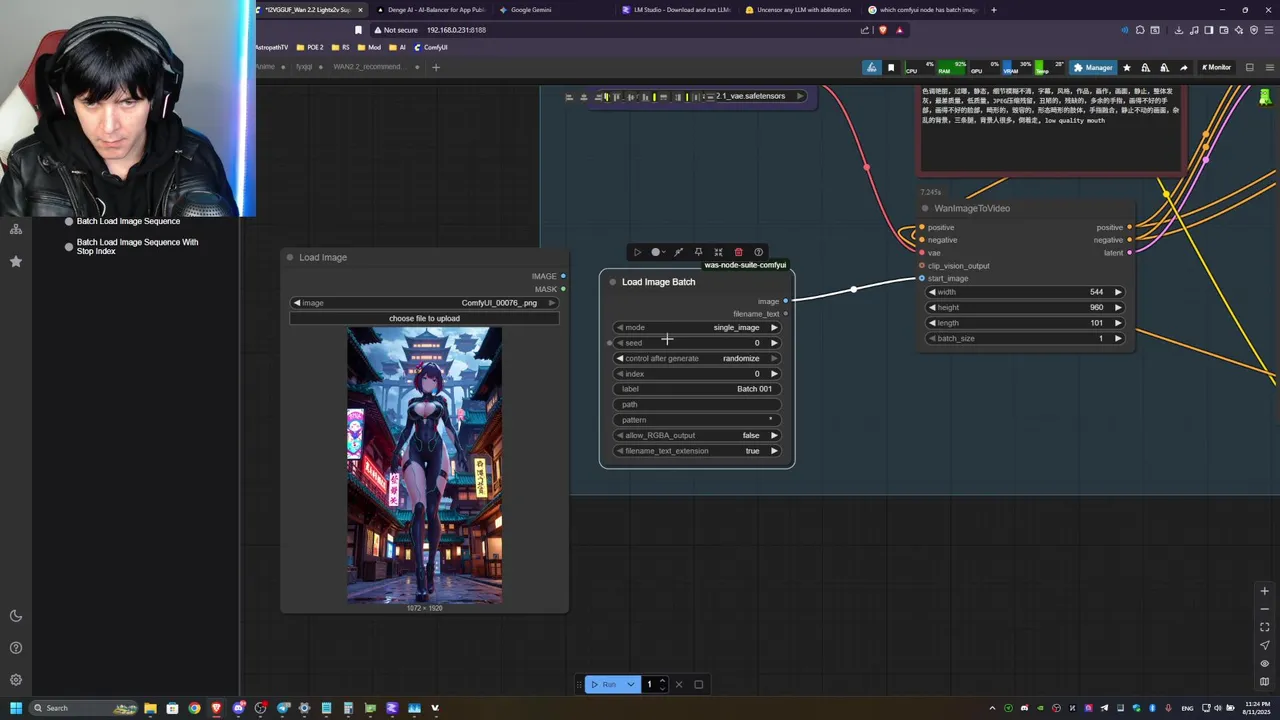Screen dimensions: 1280x720
Task: Open node help question mark icon
Action: click(758, 252)
